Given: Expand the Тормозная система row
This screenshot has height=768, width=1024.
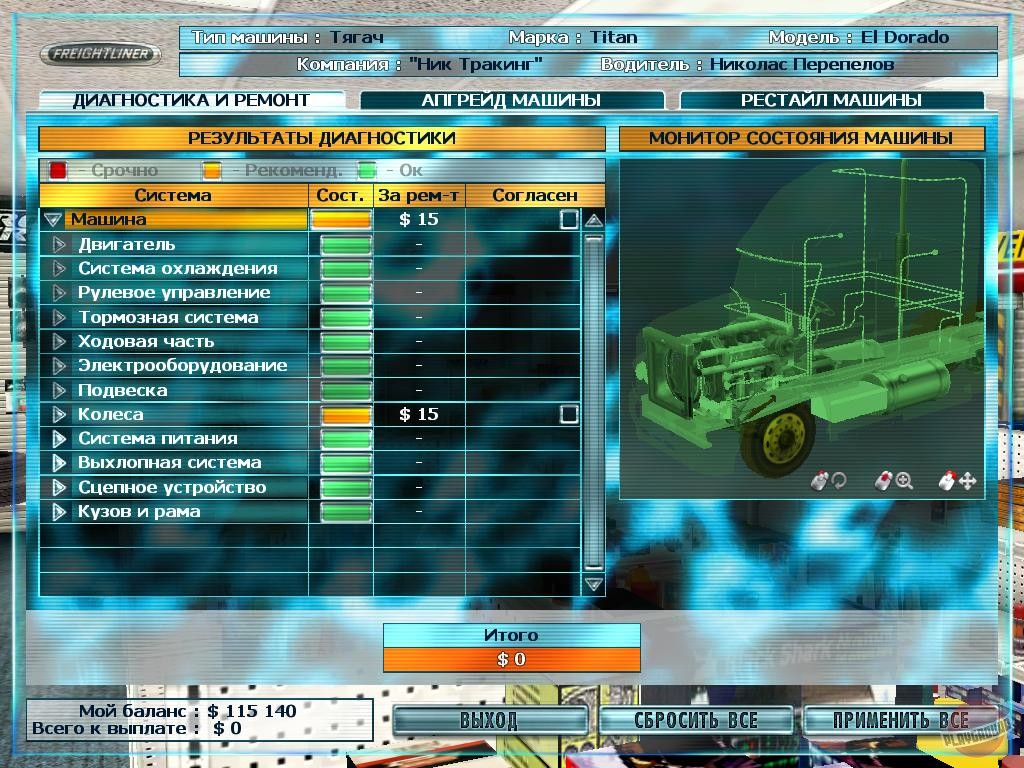Looking at the screenshot, I should [x=59, y=317].
